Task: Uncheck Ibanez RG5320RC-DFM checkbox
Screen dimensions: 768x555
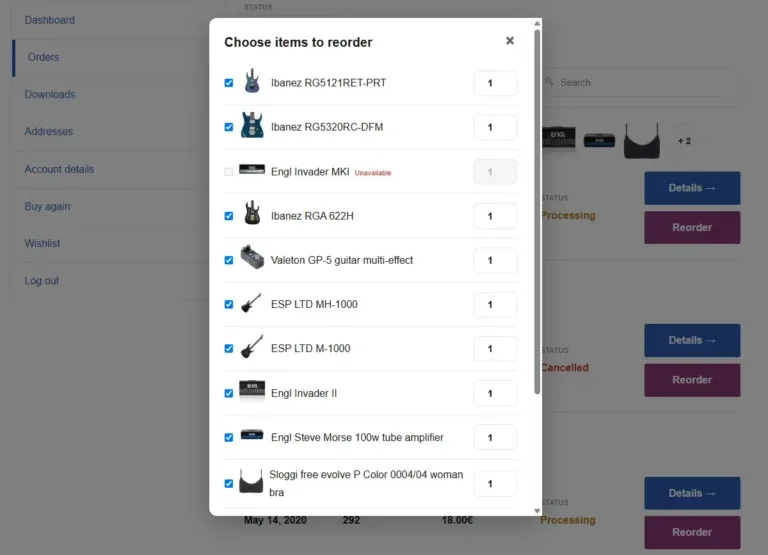Action: coord(229,127)
